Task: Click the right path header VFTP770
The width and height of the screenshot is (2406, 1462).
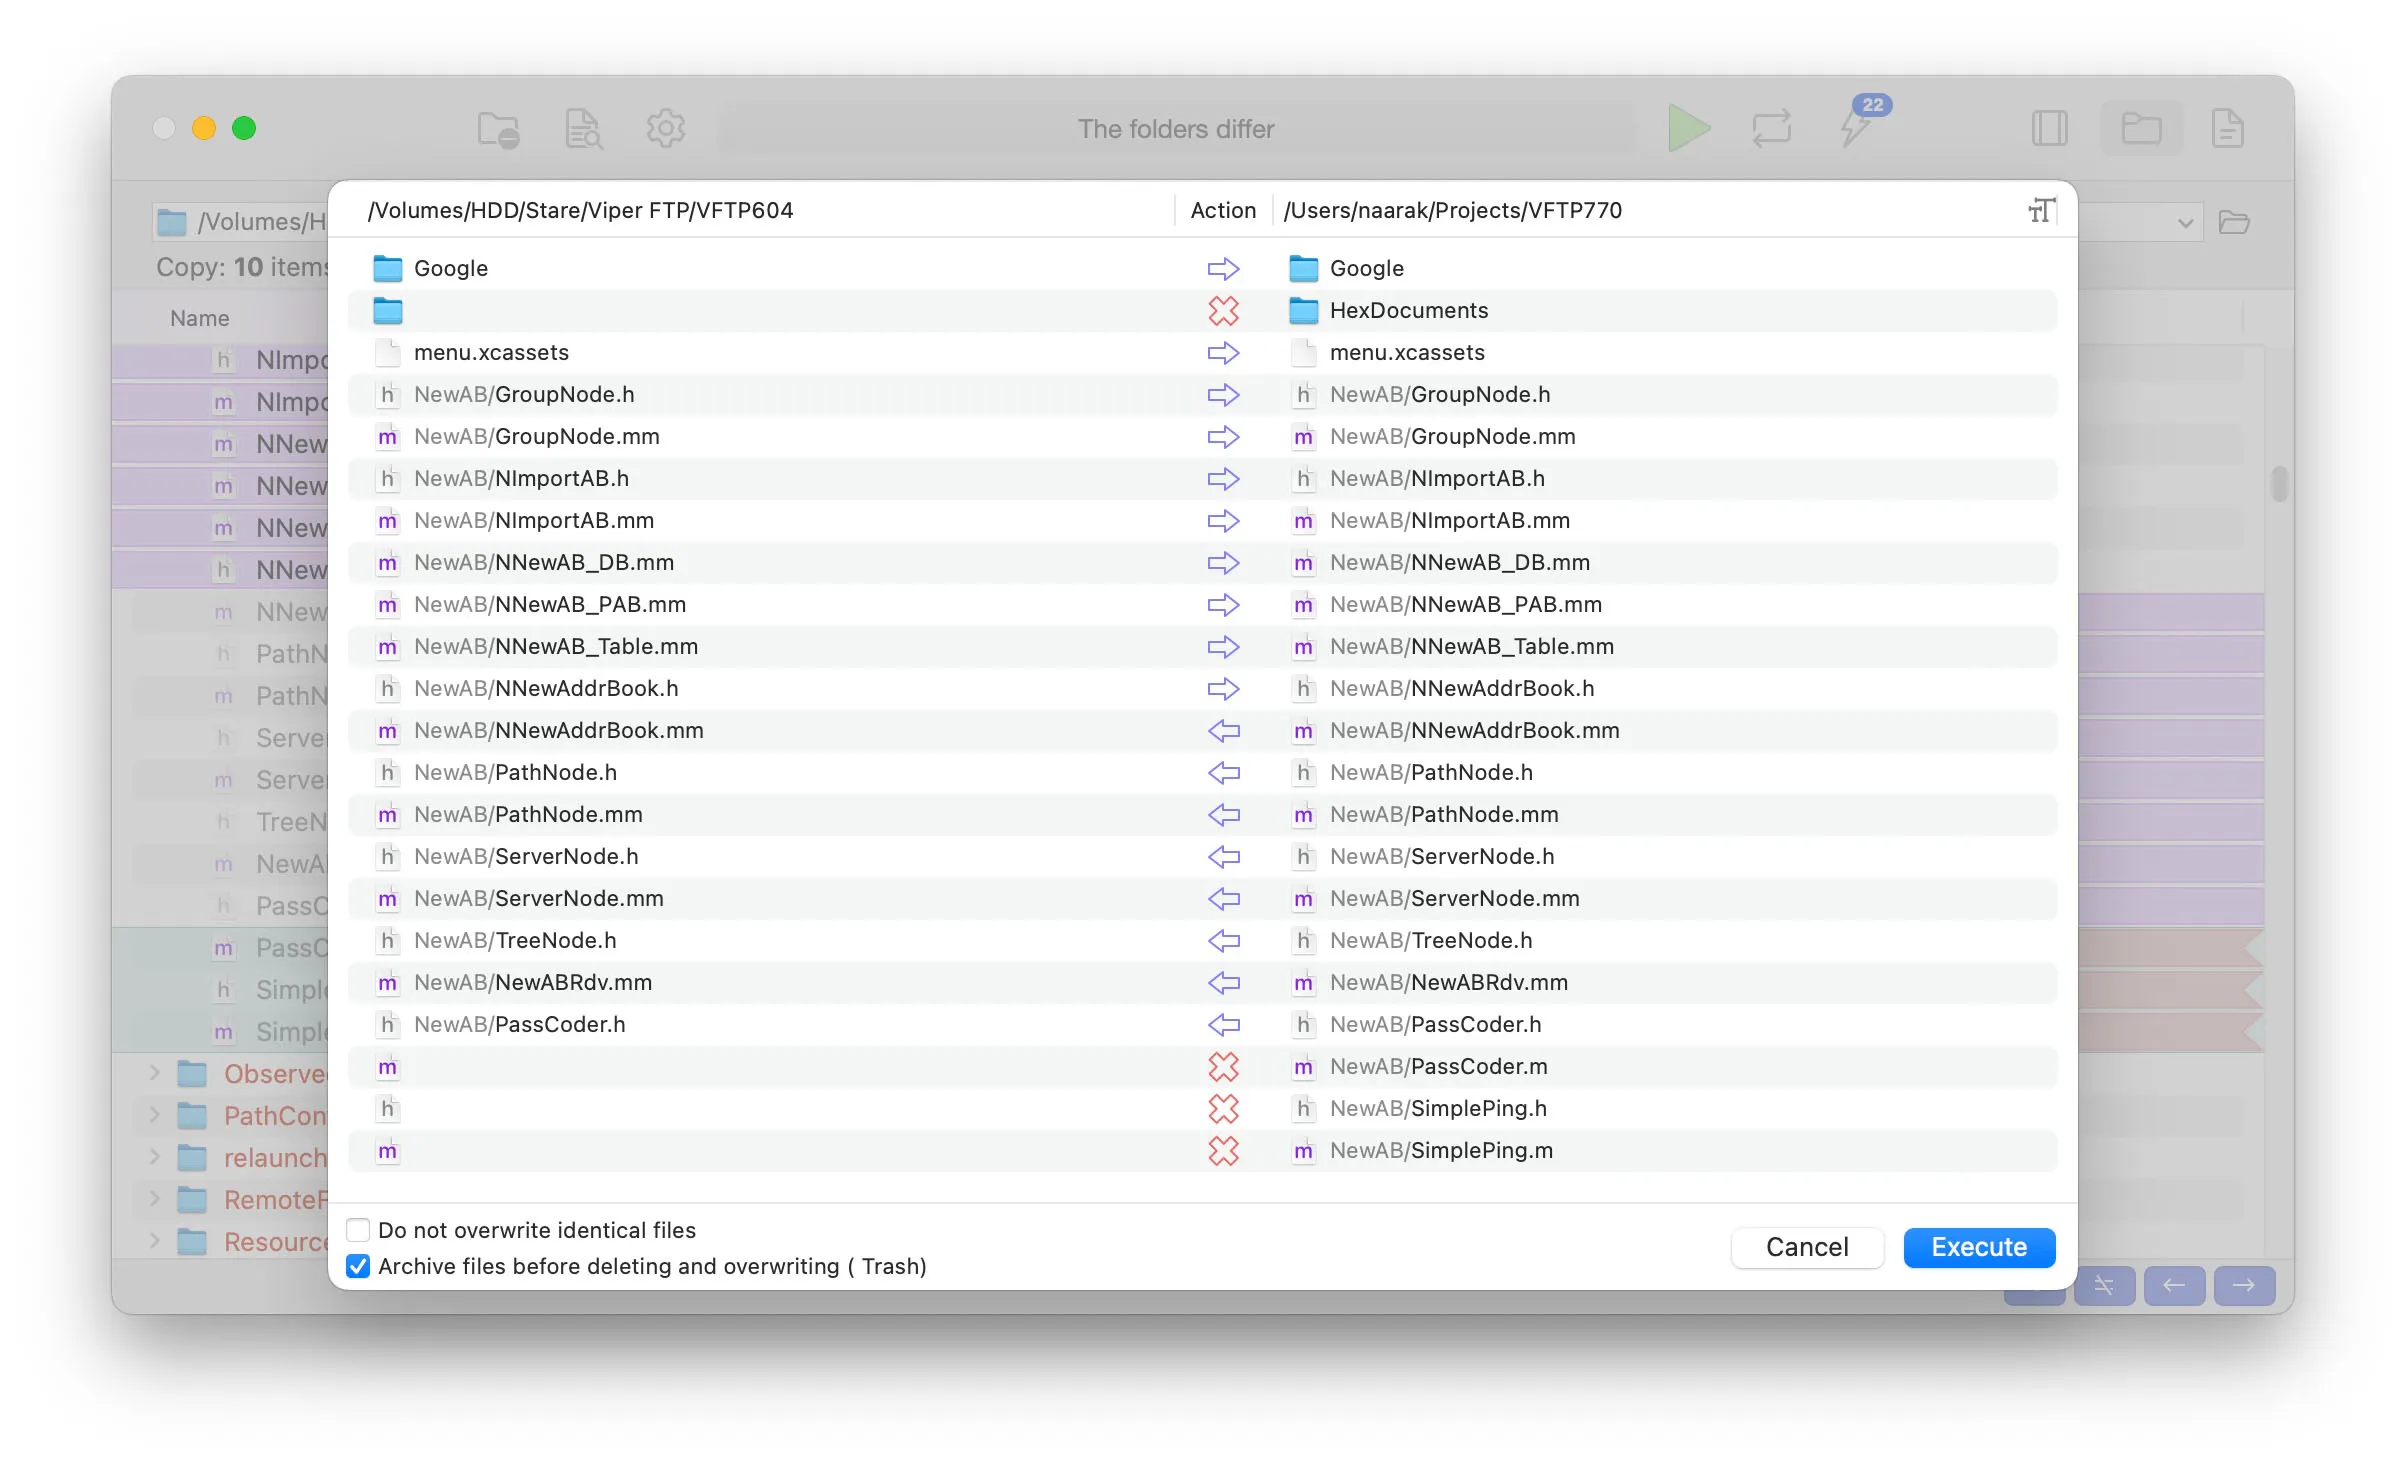Action: 1452,210
